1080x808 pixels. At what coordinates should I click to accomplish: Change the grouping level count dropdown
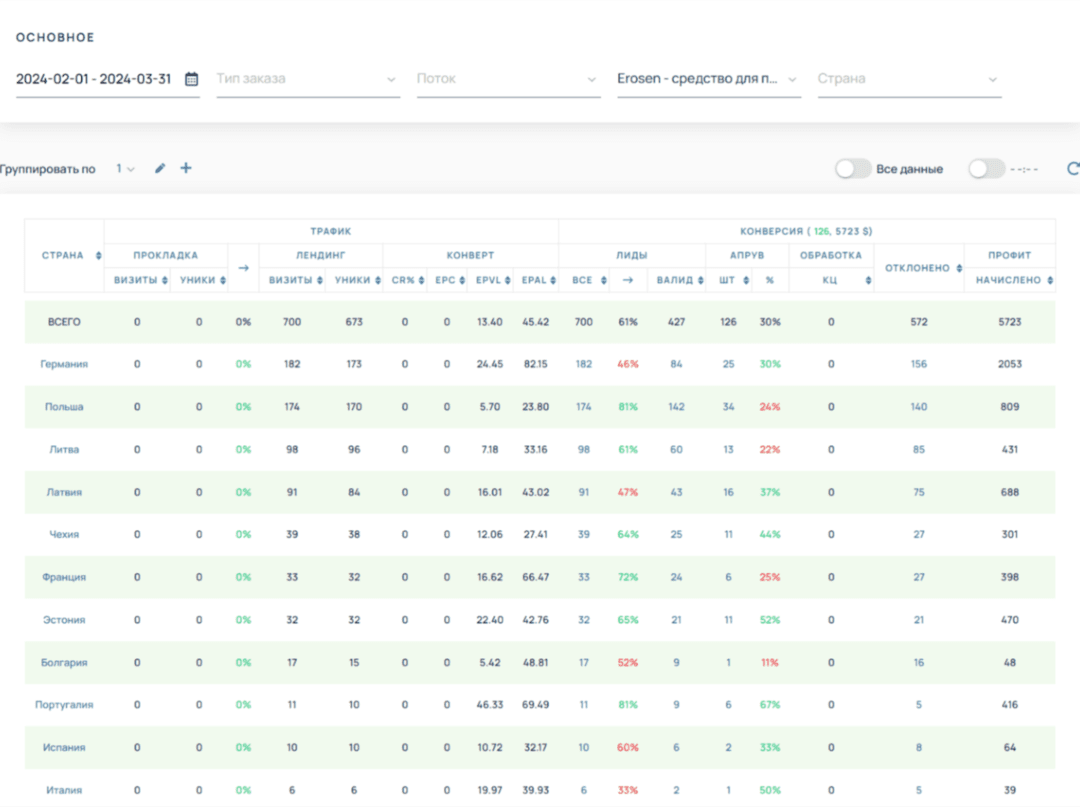coord(125,169)
